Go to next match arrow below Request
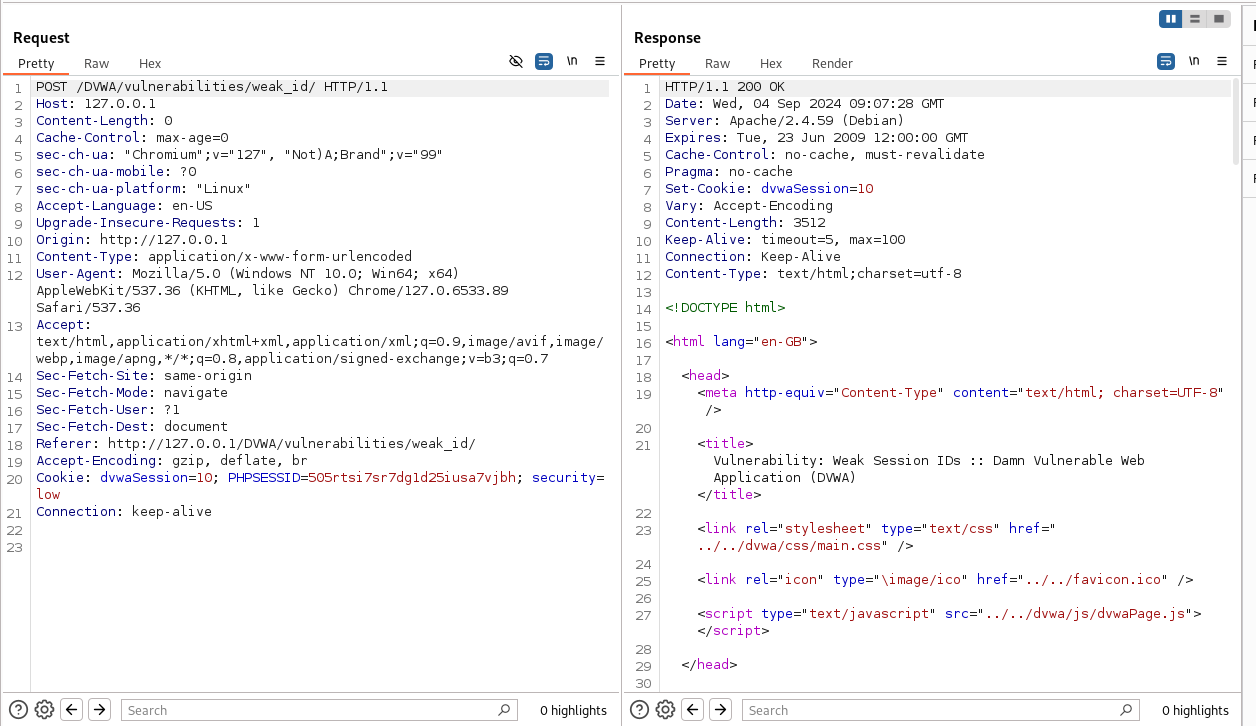This screenshot has height=726, width=1256. [99, 710]
